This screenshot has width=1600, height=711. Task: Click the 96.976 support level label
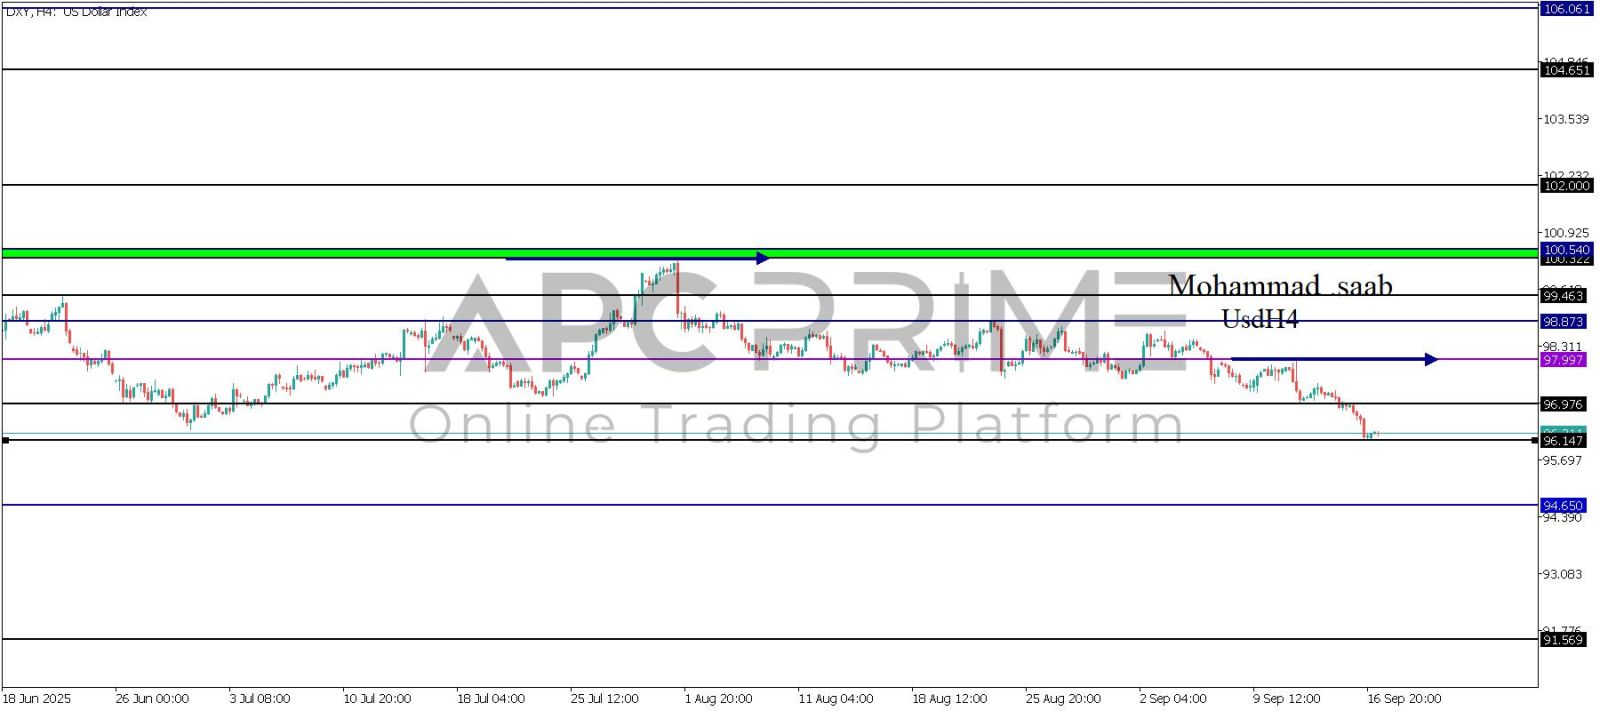(x=1563, y=404)
